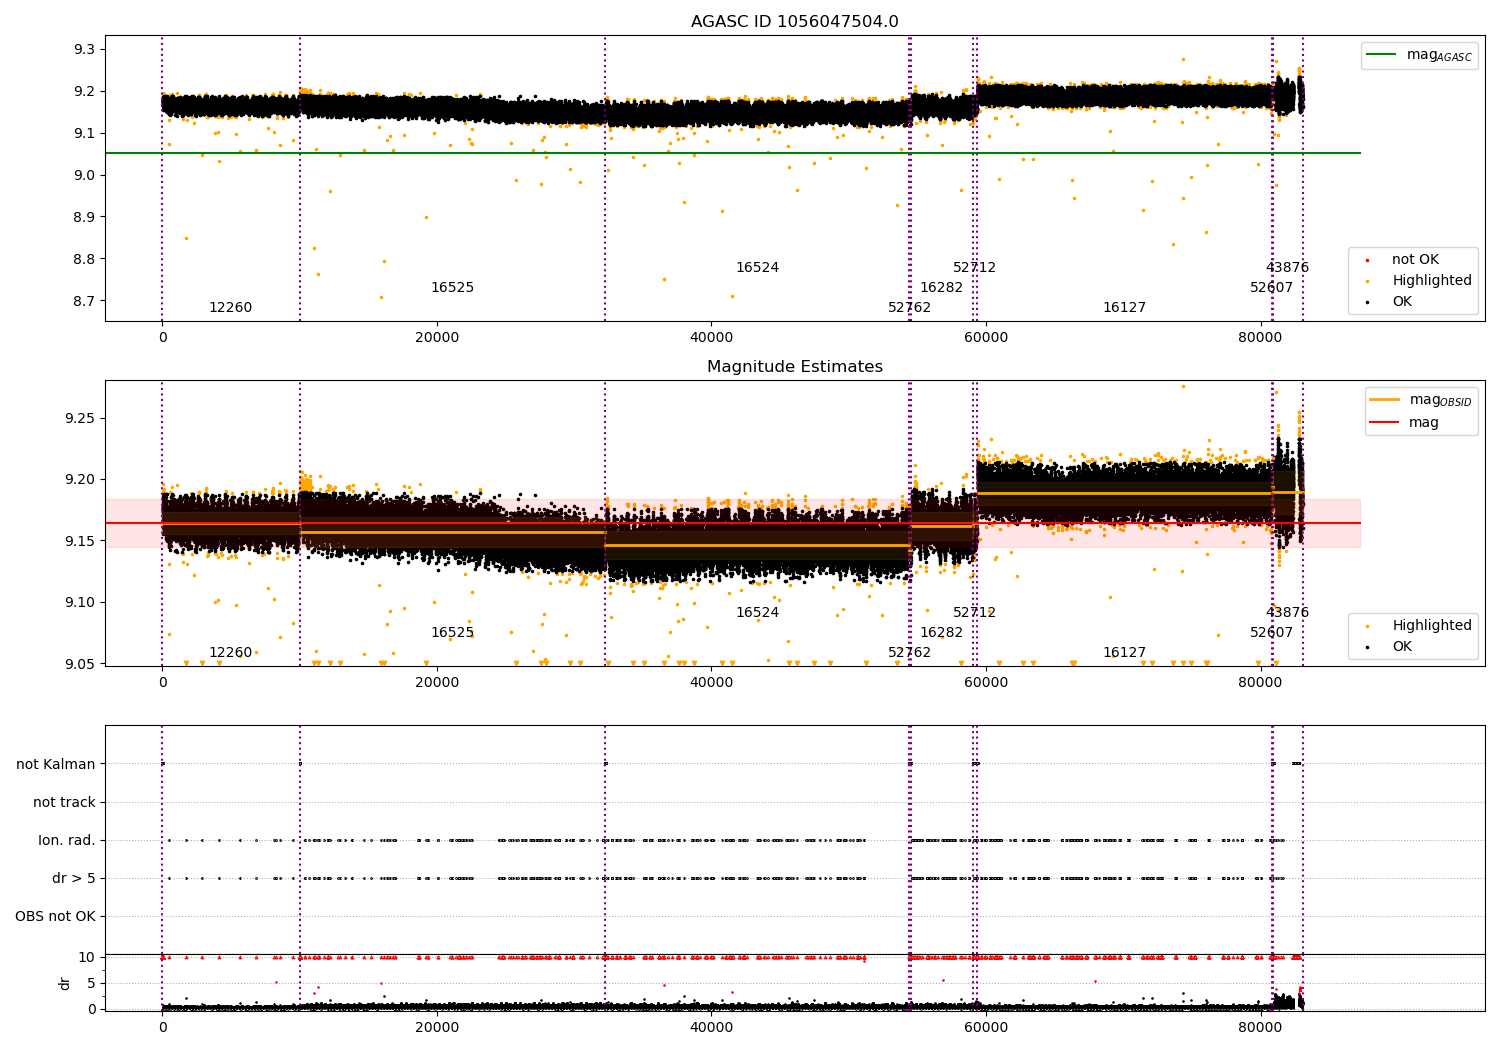Click '16127' label in Magnitude Estimates plot
The image size is (1500, 1050).
pyautogui.click(x=1124, y=653)
